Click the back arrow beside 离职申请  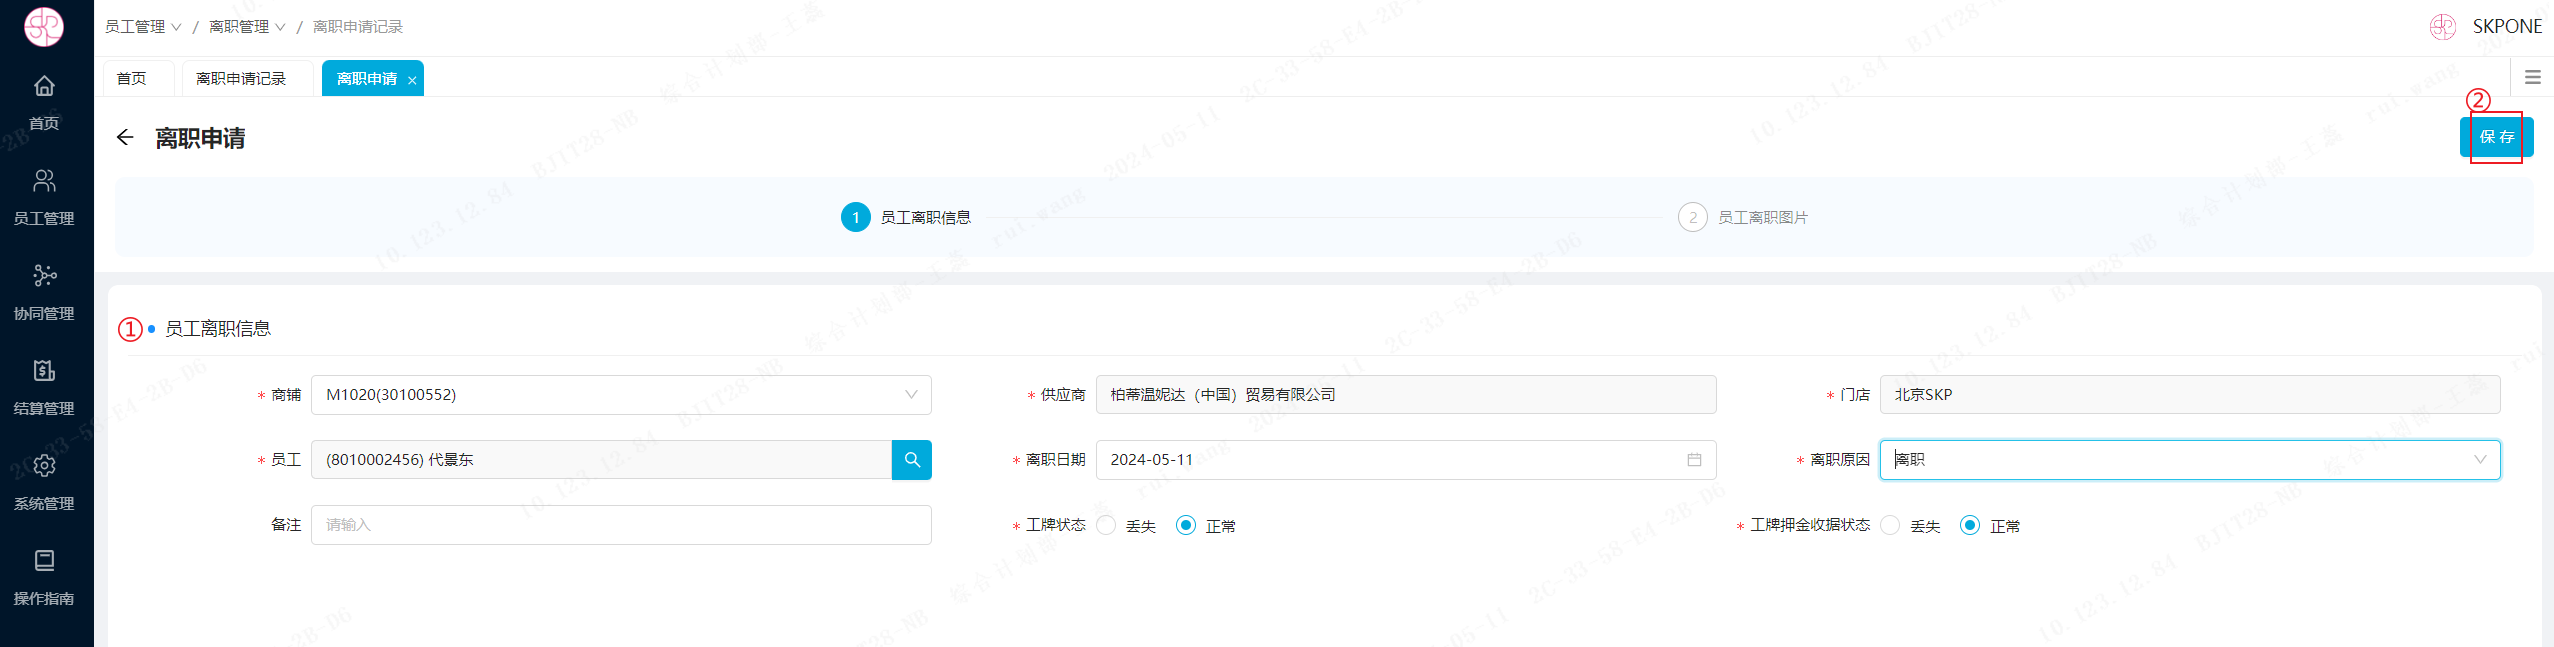point(125,138)
